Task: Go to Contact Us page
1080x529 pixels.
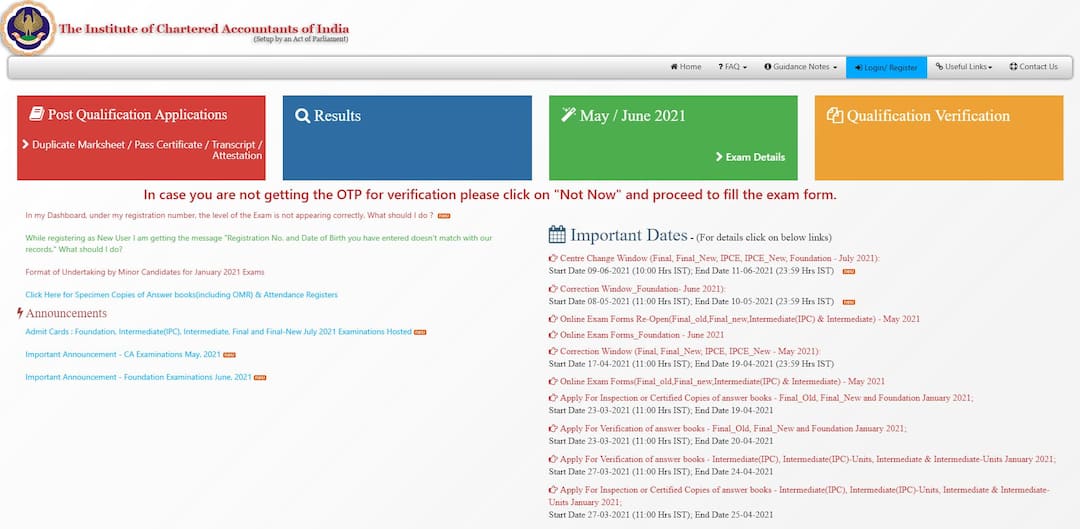Action: pos(1038,67)
